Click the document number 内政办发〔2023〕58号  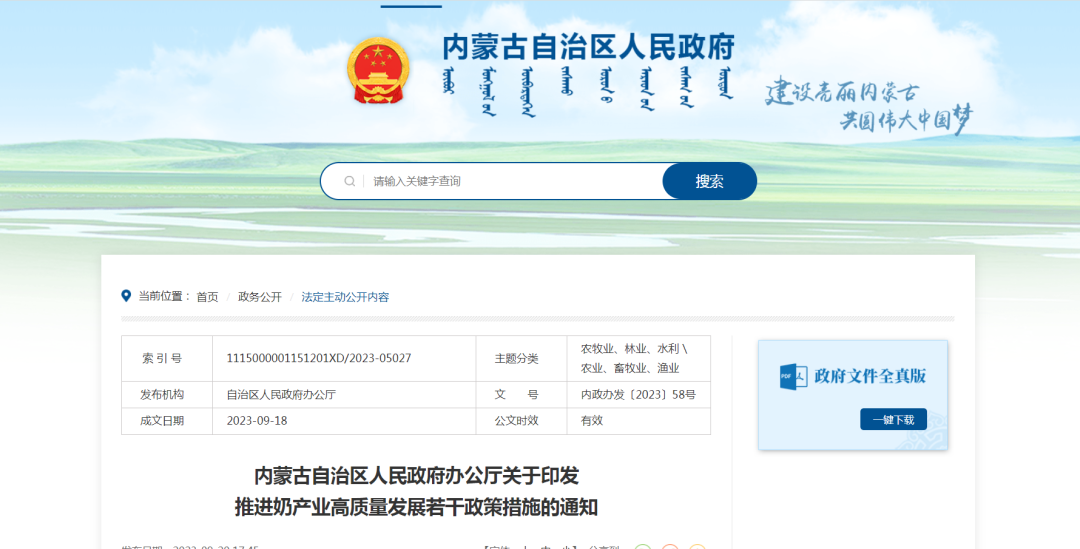point(638,395)
